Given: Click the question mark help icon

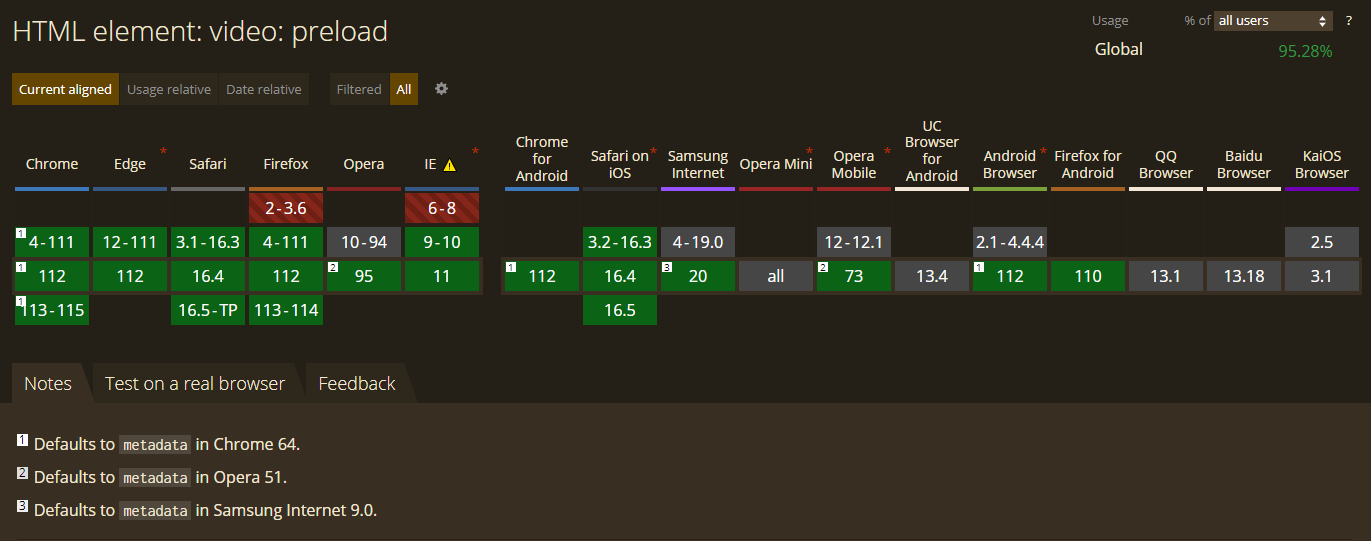Looking at the screenshot, I should click(x=1348, y=21).
